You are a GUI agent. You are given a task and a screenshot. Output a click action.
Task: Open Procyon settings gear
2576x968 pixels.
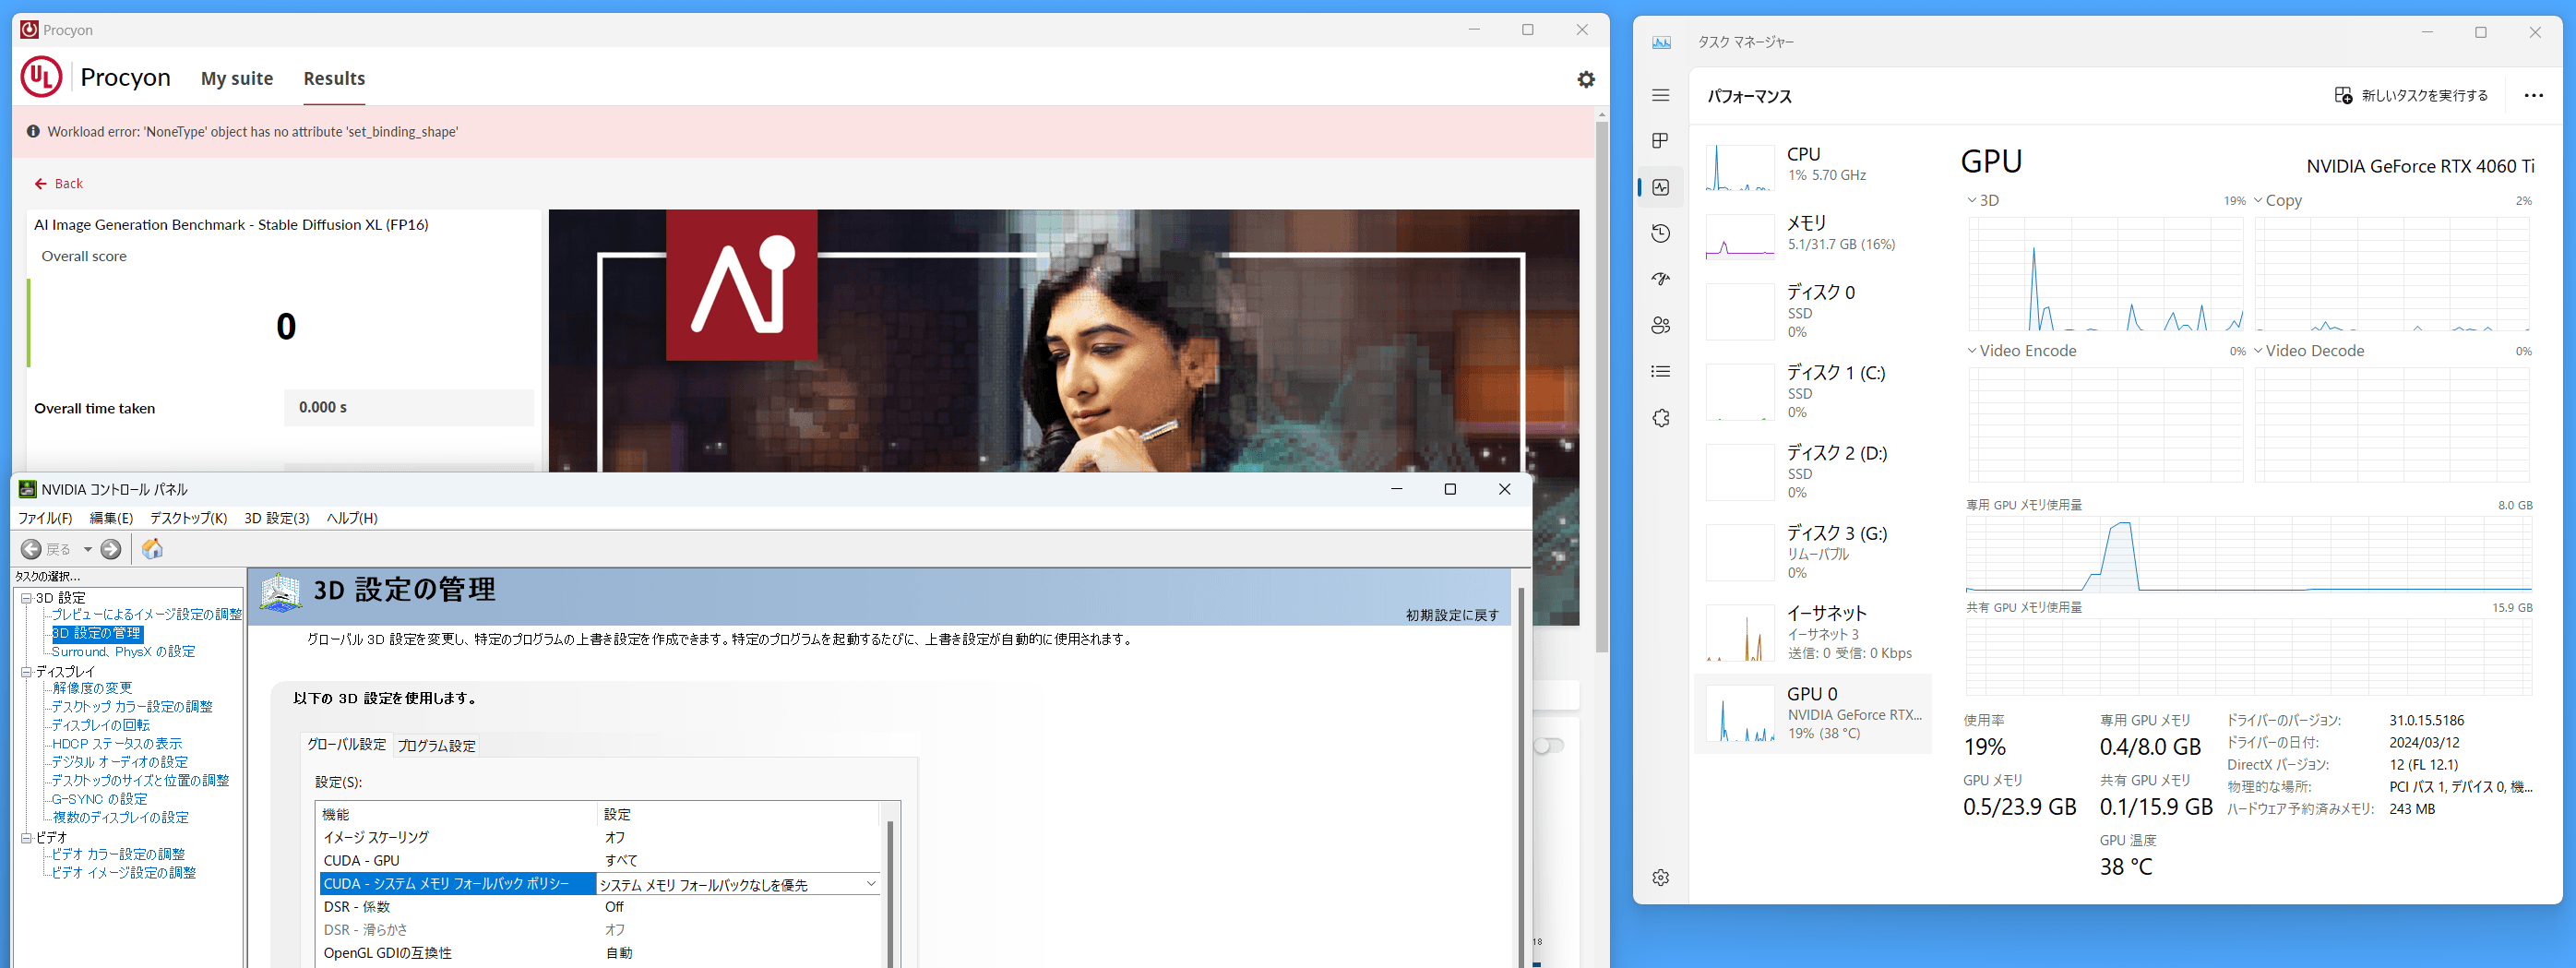click(x=1585, y=79)
